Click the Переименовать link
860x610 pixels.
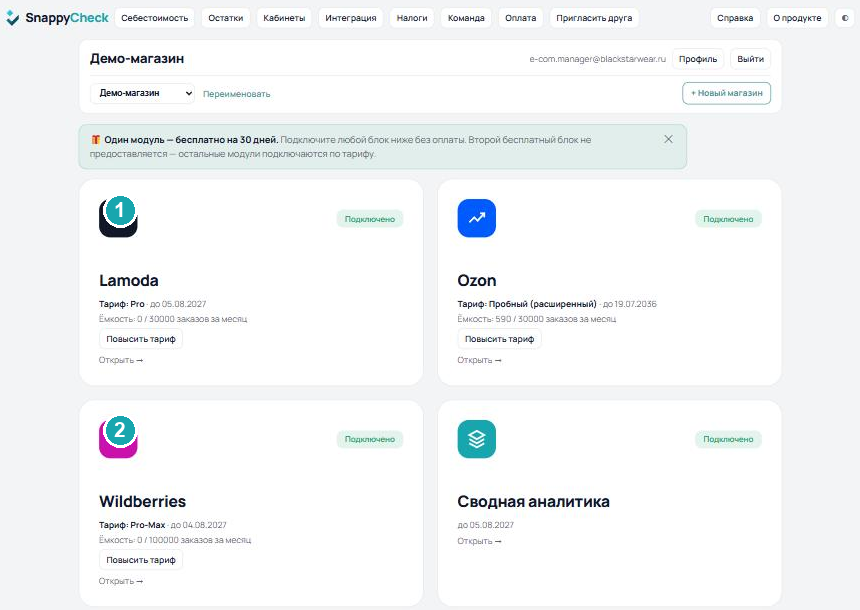236,94
